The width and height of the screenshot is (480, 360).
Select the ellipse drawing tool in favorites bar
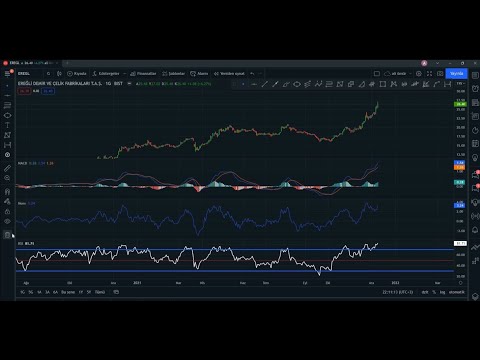click(297, 84)
